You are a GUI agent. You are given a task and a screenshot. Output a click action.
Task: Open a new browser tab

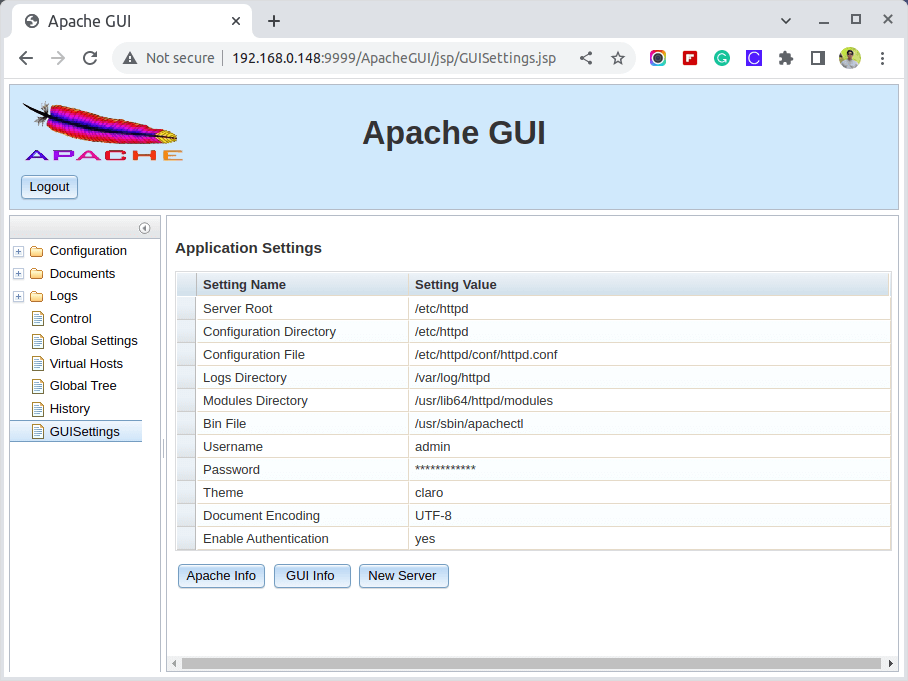[x=274, y=21]
